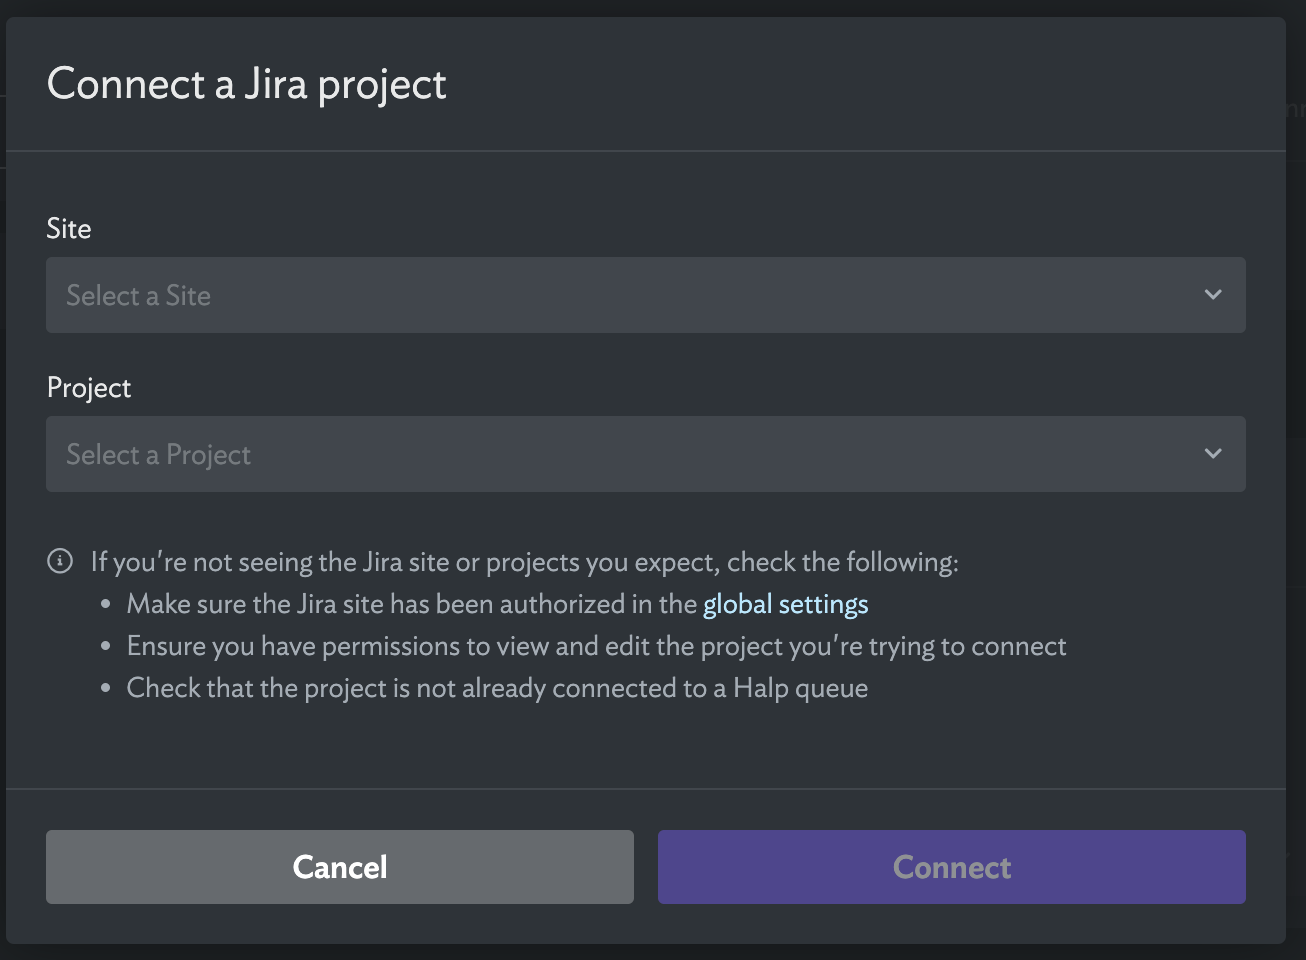
Task: Click the bullet about authorizing the Jira site
Action: point(497,604)
